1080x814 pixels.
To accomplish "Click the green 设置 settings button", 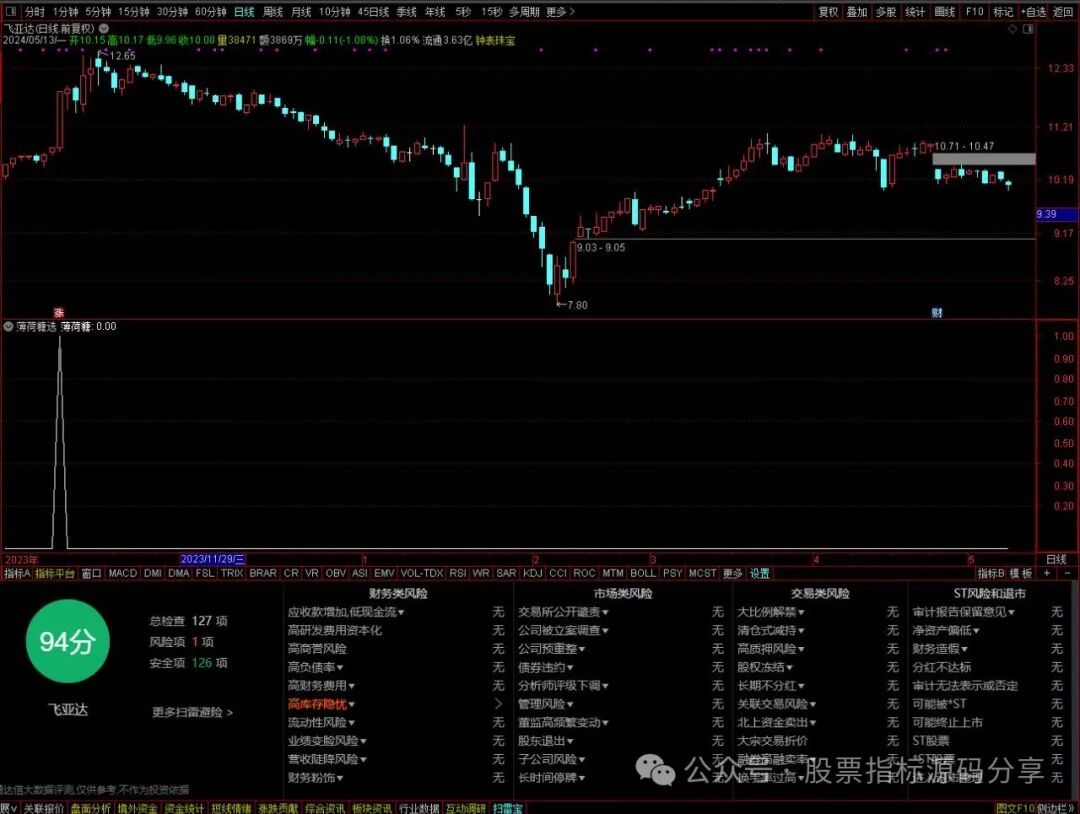I will pyautogui.click(x=760, y=573).
